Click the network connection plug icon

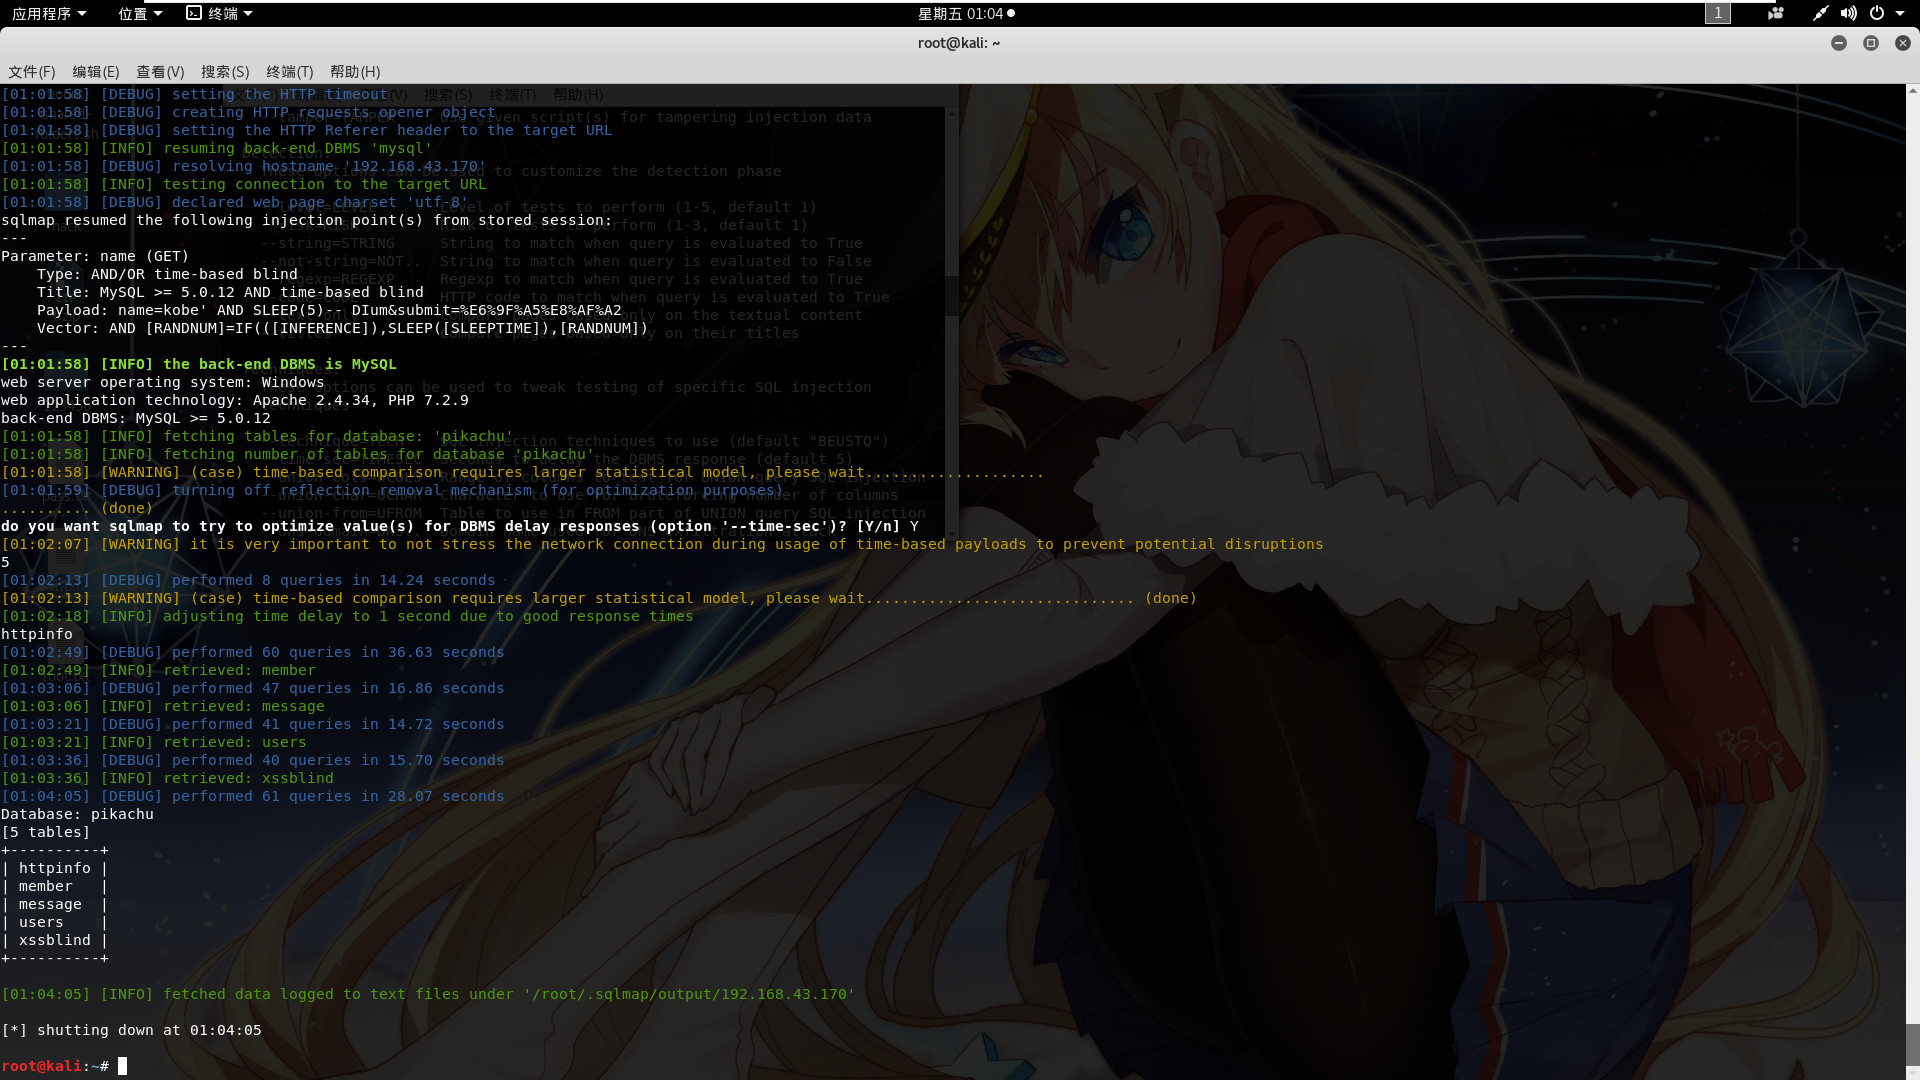point(1820,13)
